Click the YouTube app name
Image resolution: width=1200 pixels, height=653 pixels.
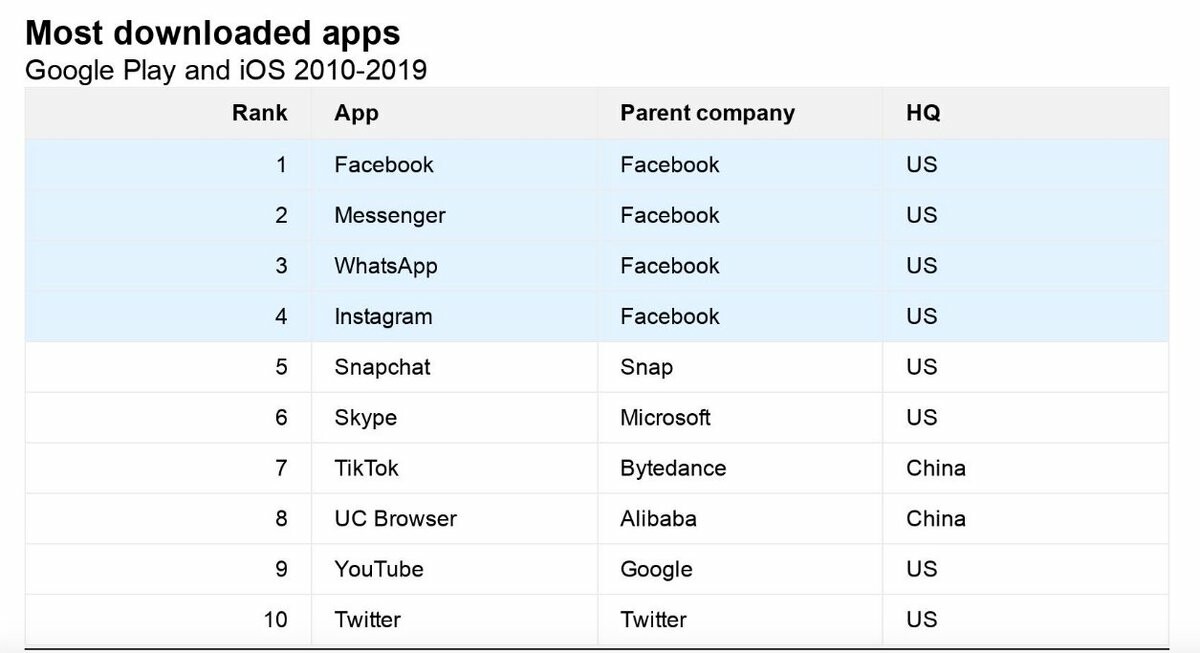(379, 569)
